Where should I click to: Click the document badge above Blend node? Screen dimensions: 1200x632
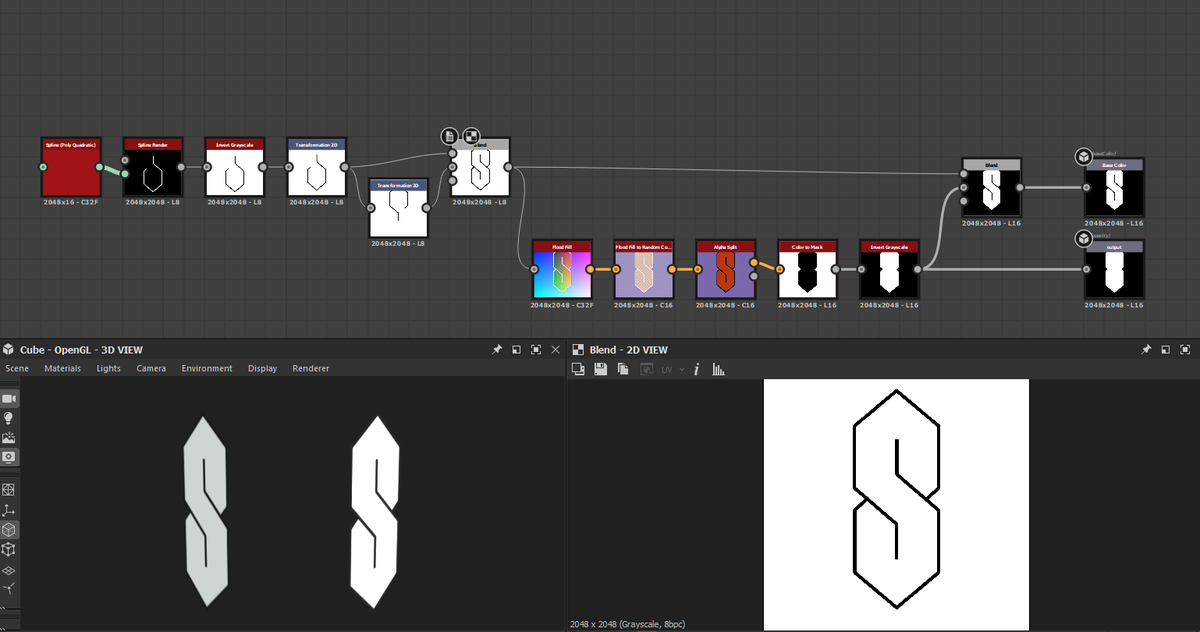450,136
